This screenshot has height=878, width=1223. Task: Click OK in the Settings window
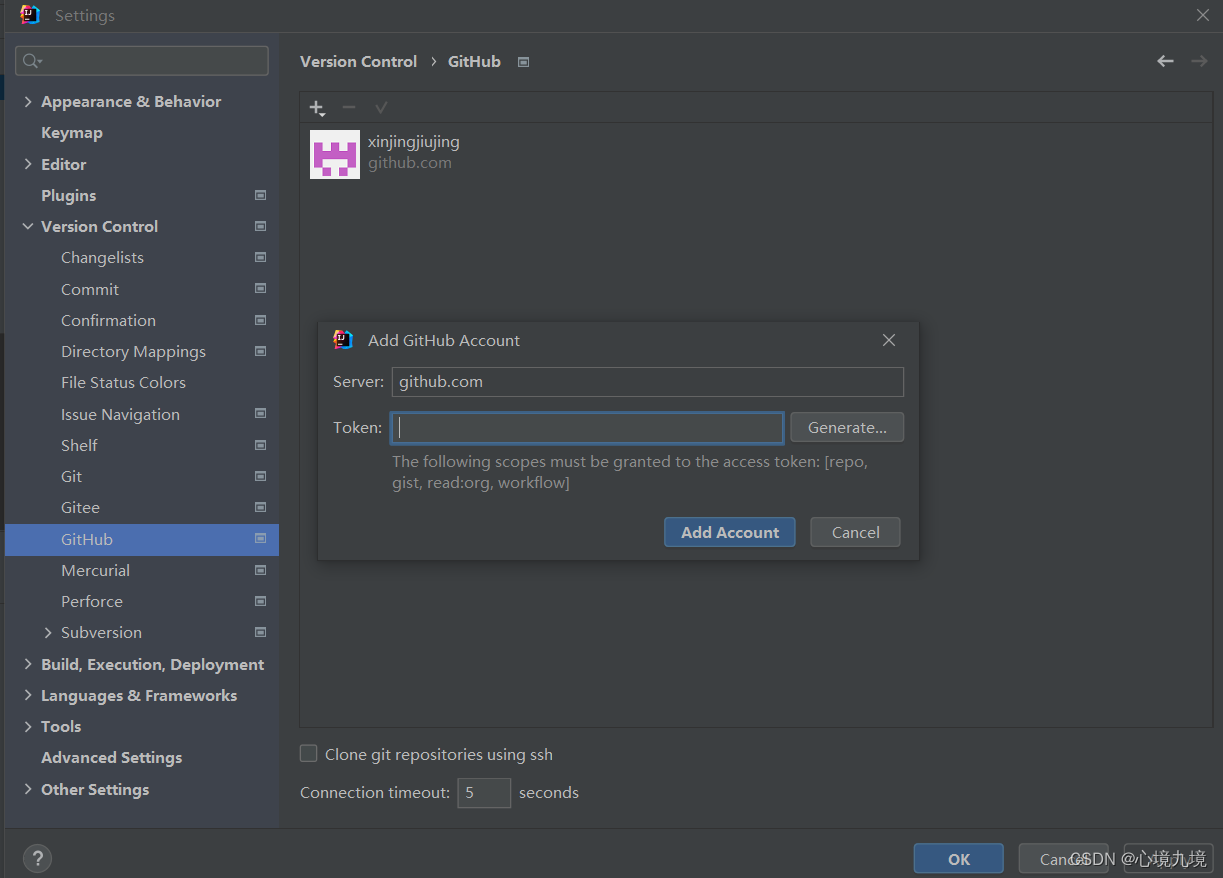[959, 859]
